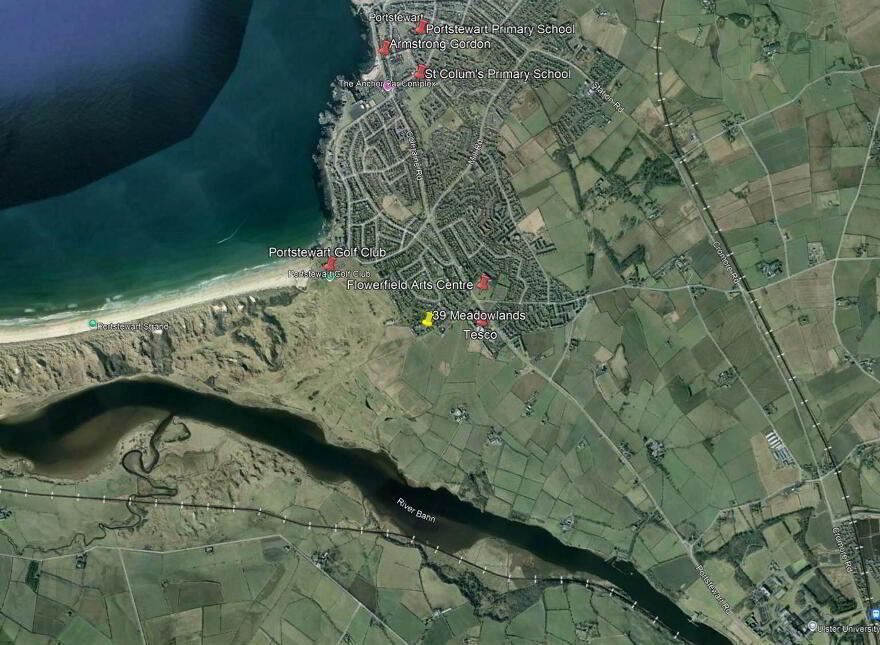Click the Armstrong Gordon label text

click(440, 44)
